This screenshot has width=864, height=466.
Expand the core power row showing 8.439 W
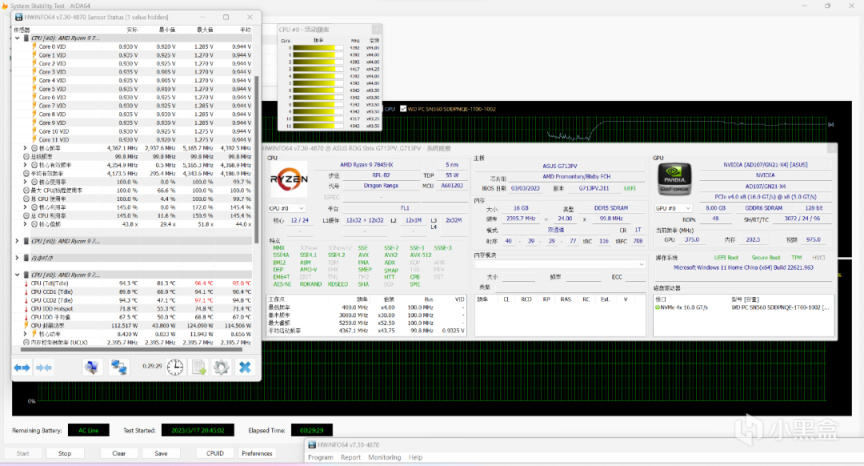coord(25,334)
